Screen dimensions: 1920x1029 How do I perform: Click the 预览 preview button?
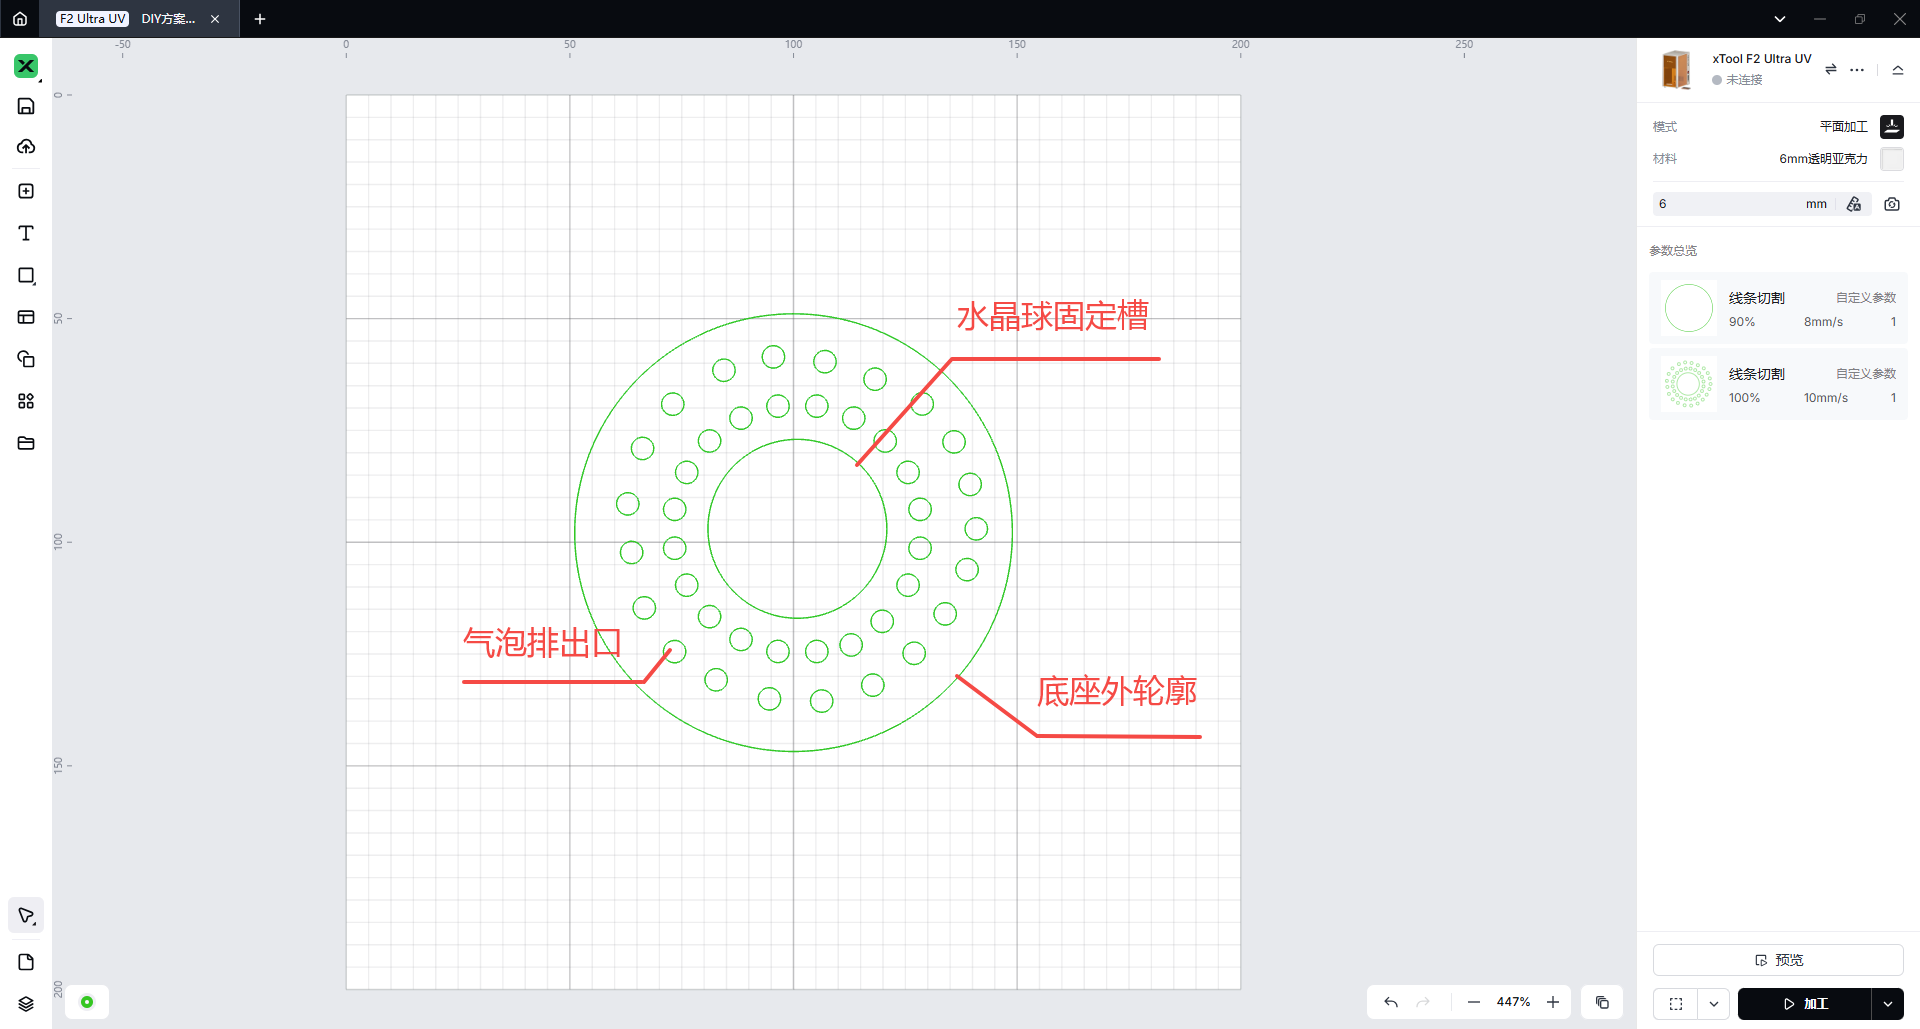pos(1777,960)
